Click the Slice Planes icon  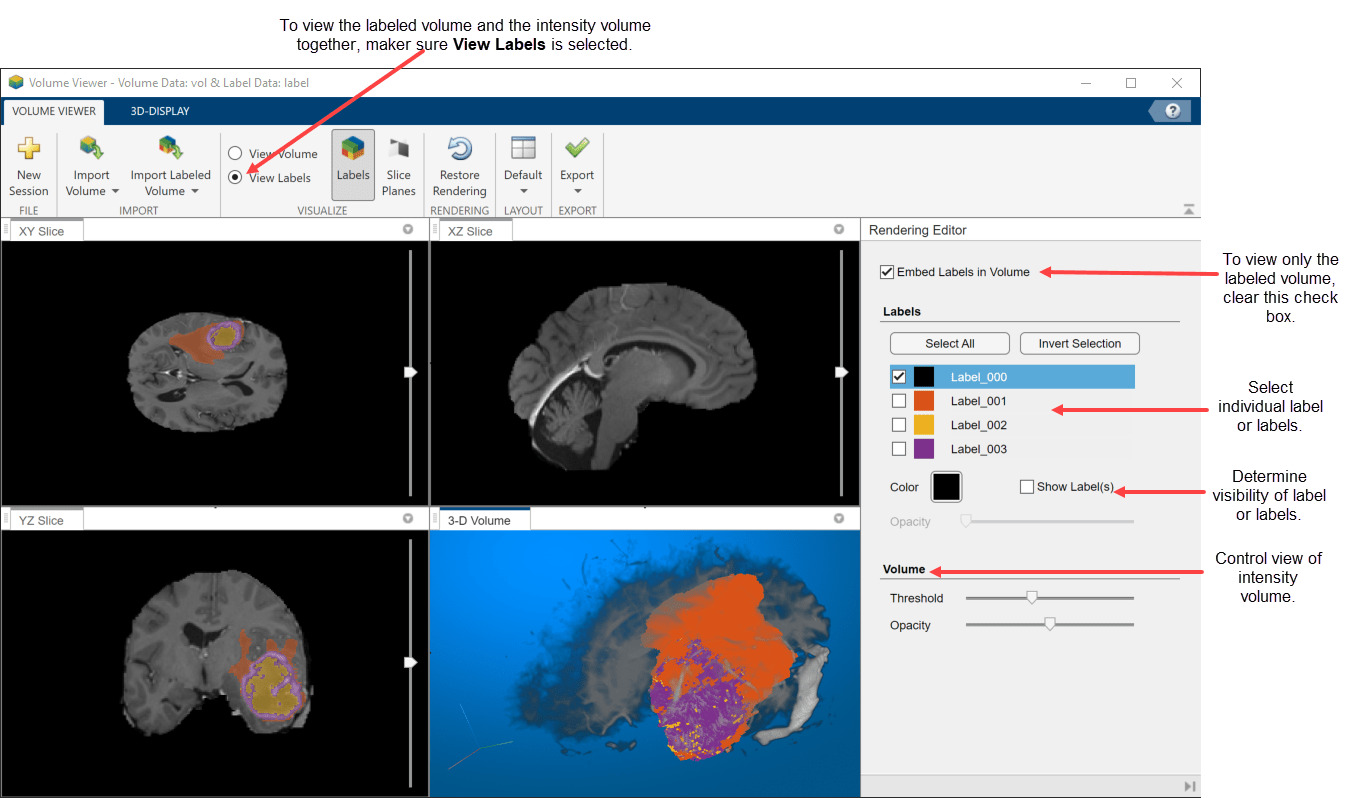(399, 149)
